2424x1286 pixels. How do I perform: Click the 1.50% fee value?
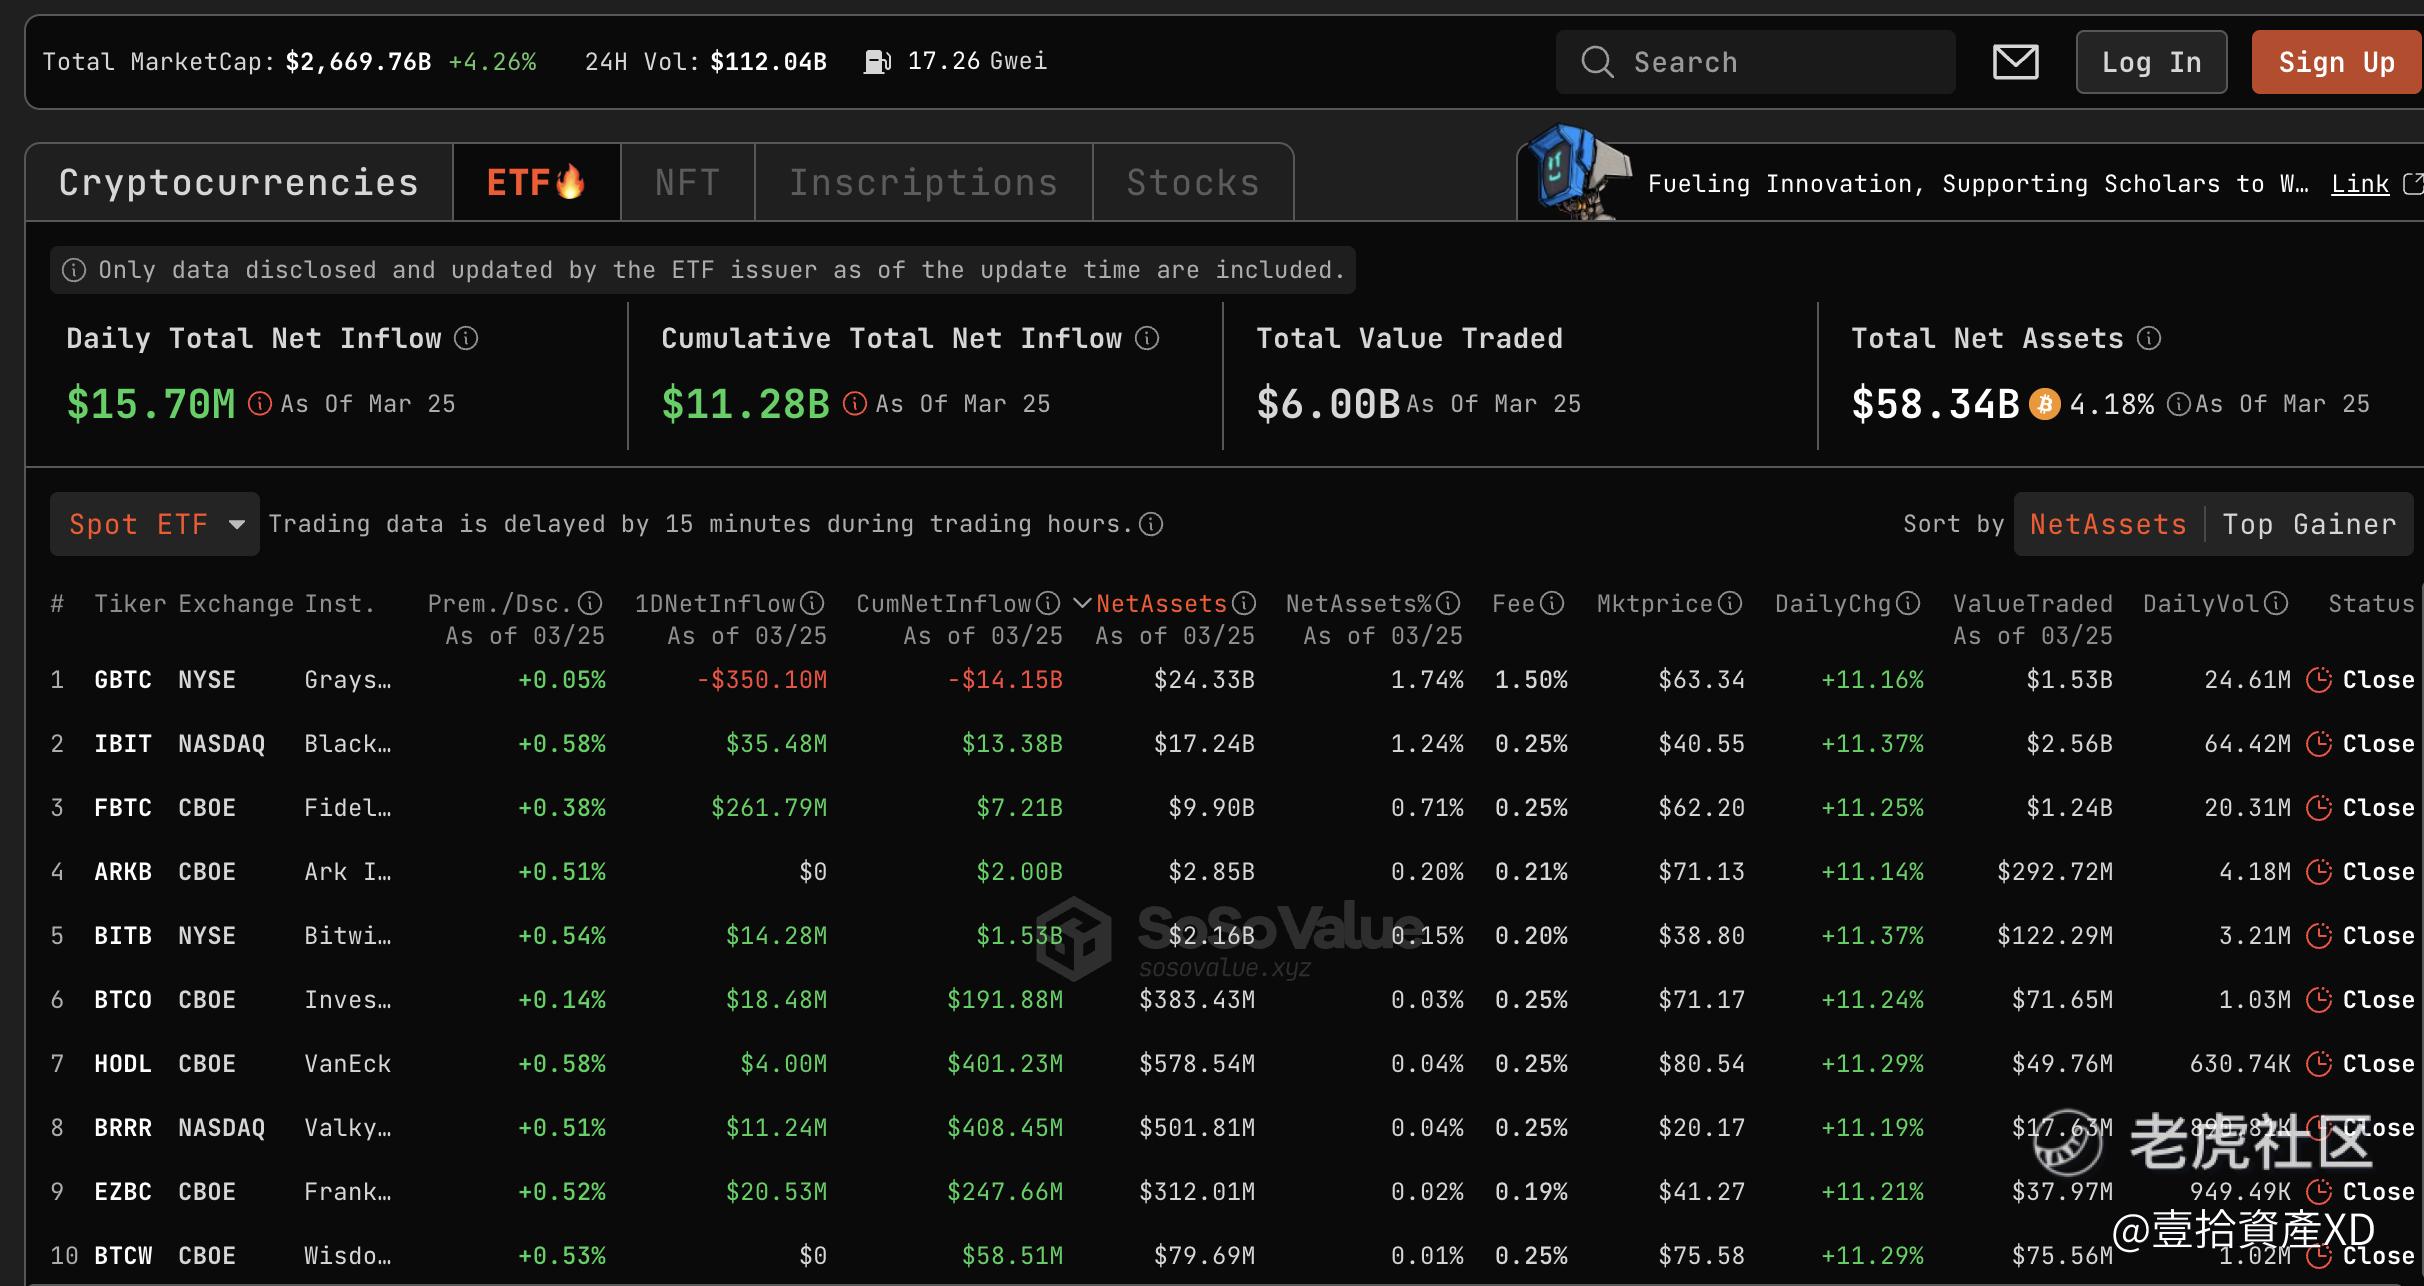1531,680
